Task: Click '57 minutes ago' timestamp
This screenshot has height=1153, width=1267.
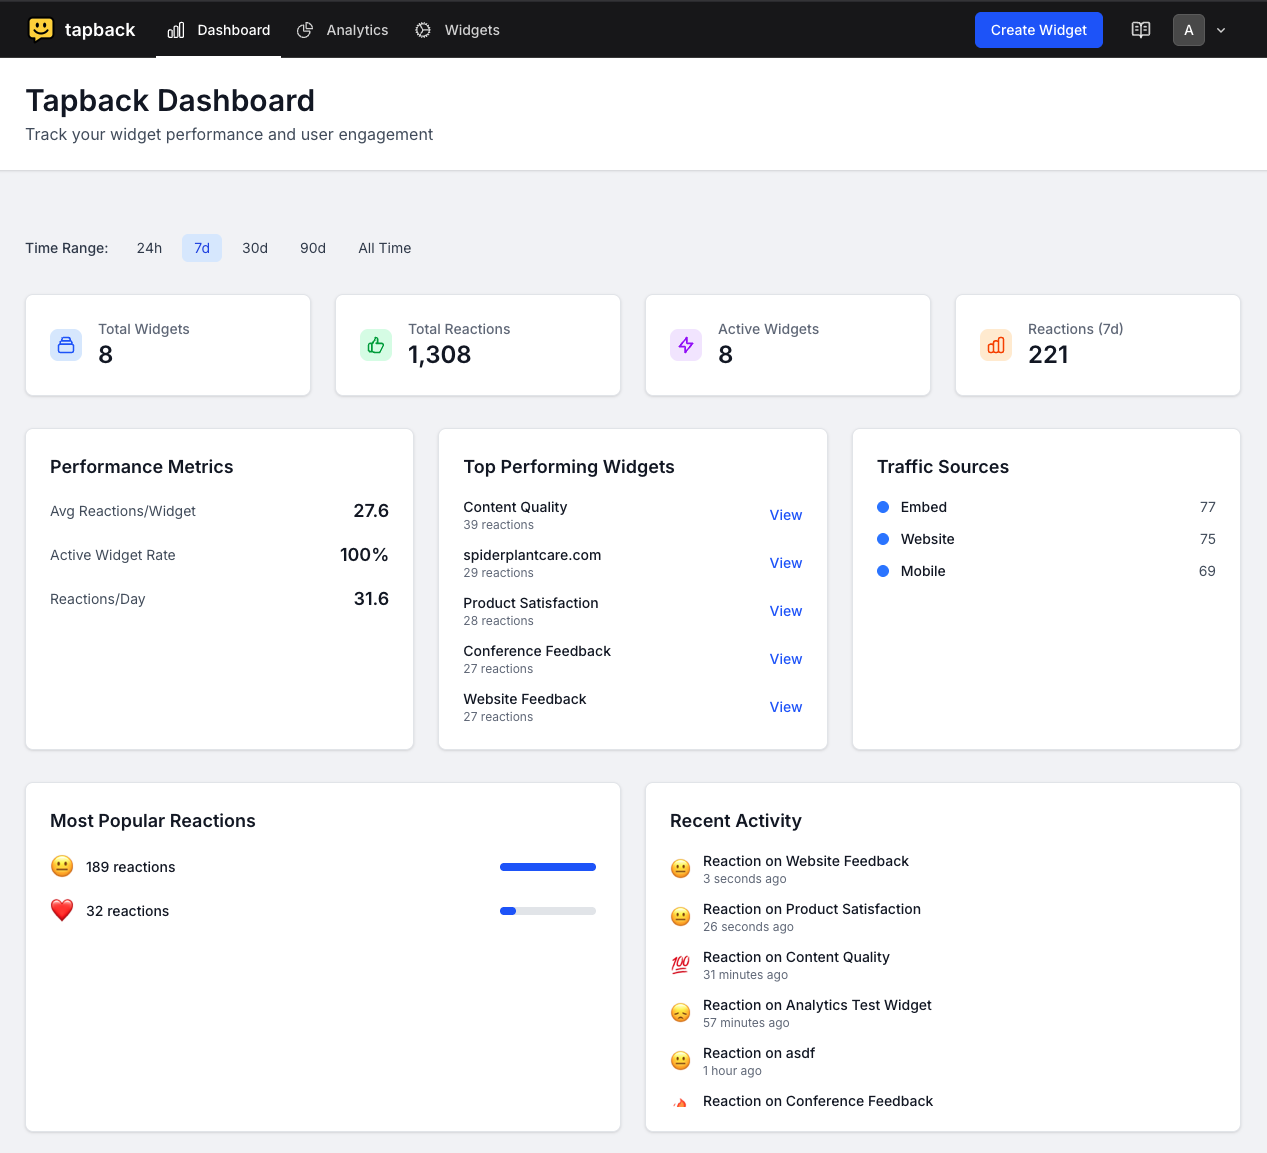Action: pyautogui.click(x=746, y=1023)
